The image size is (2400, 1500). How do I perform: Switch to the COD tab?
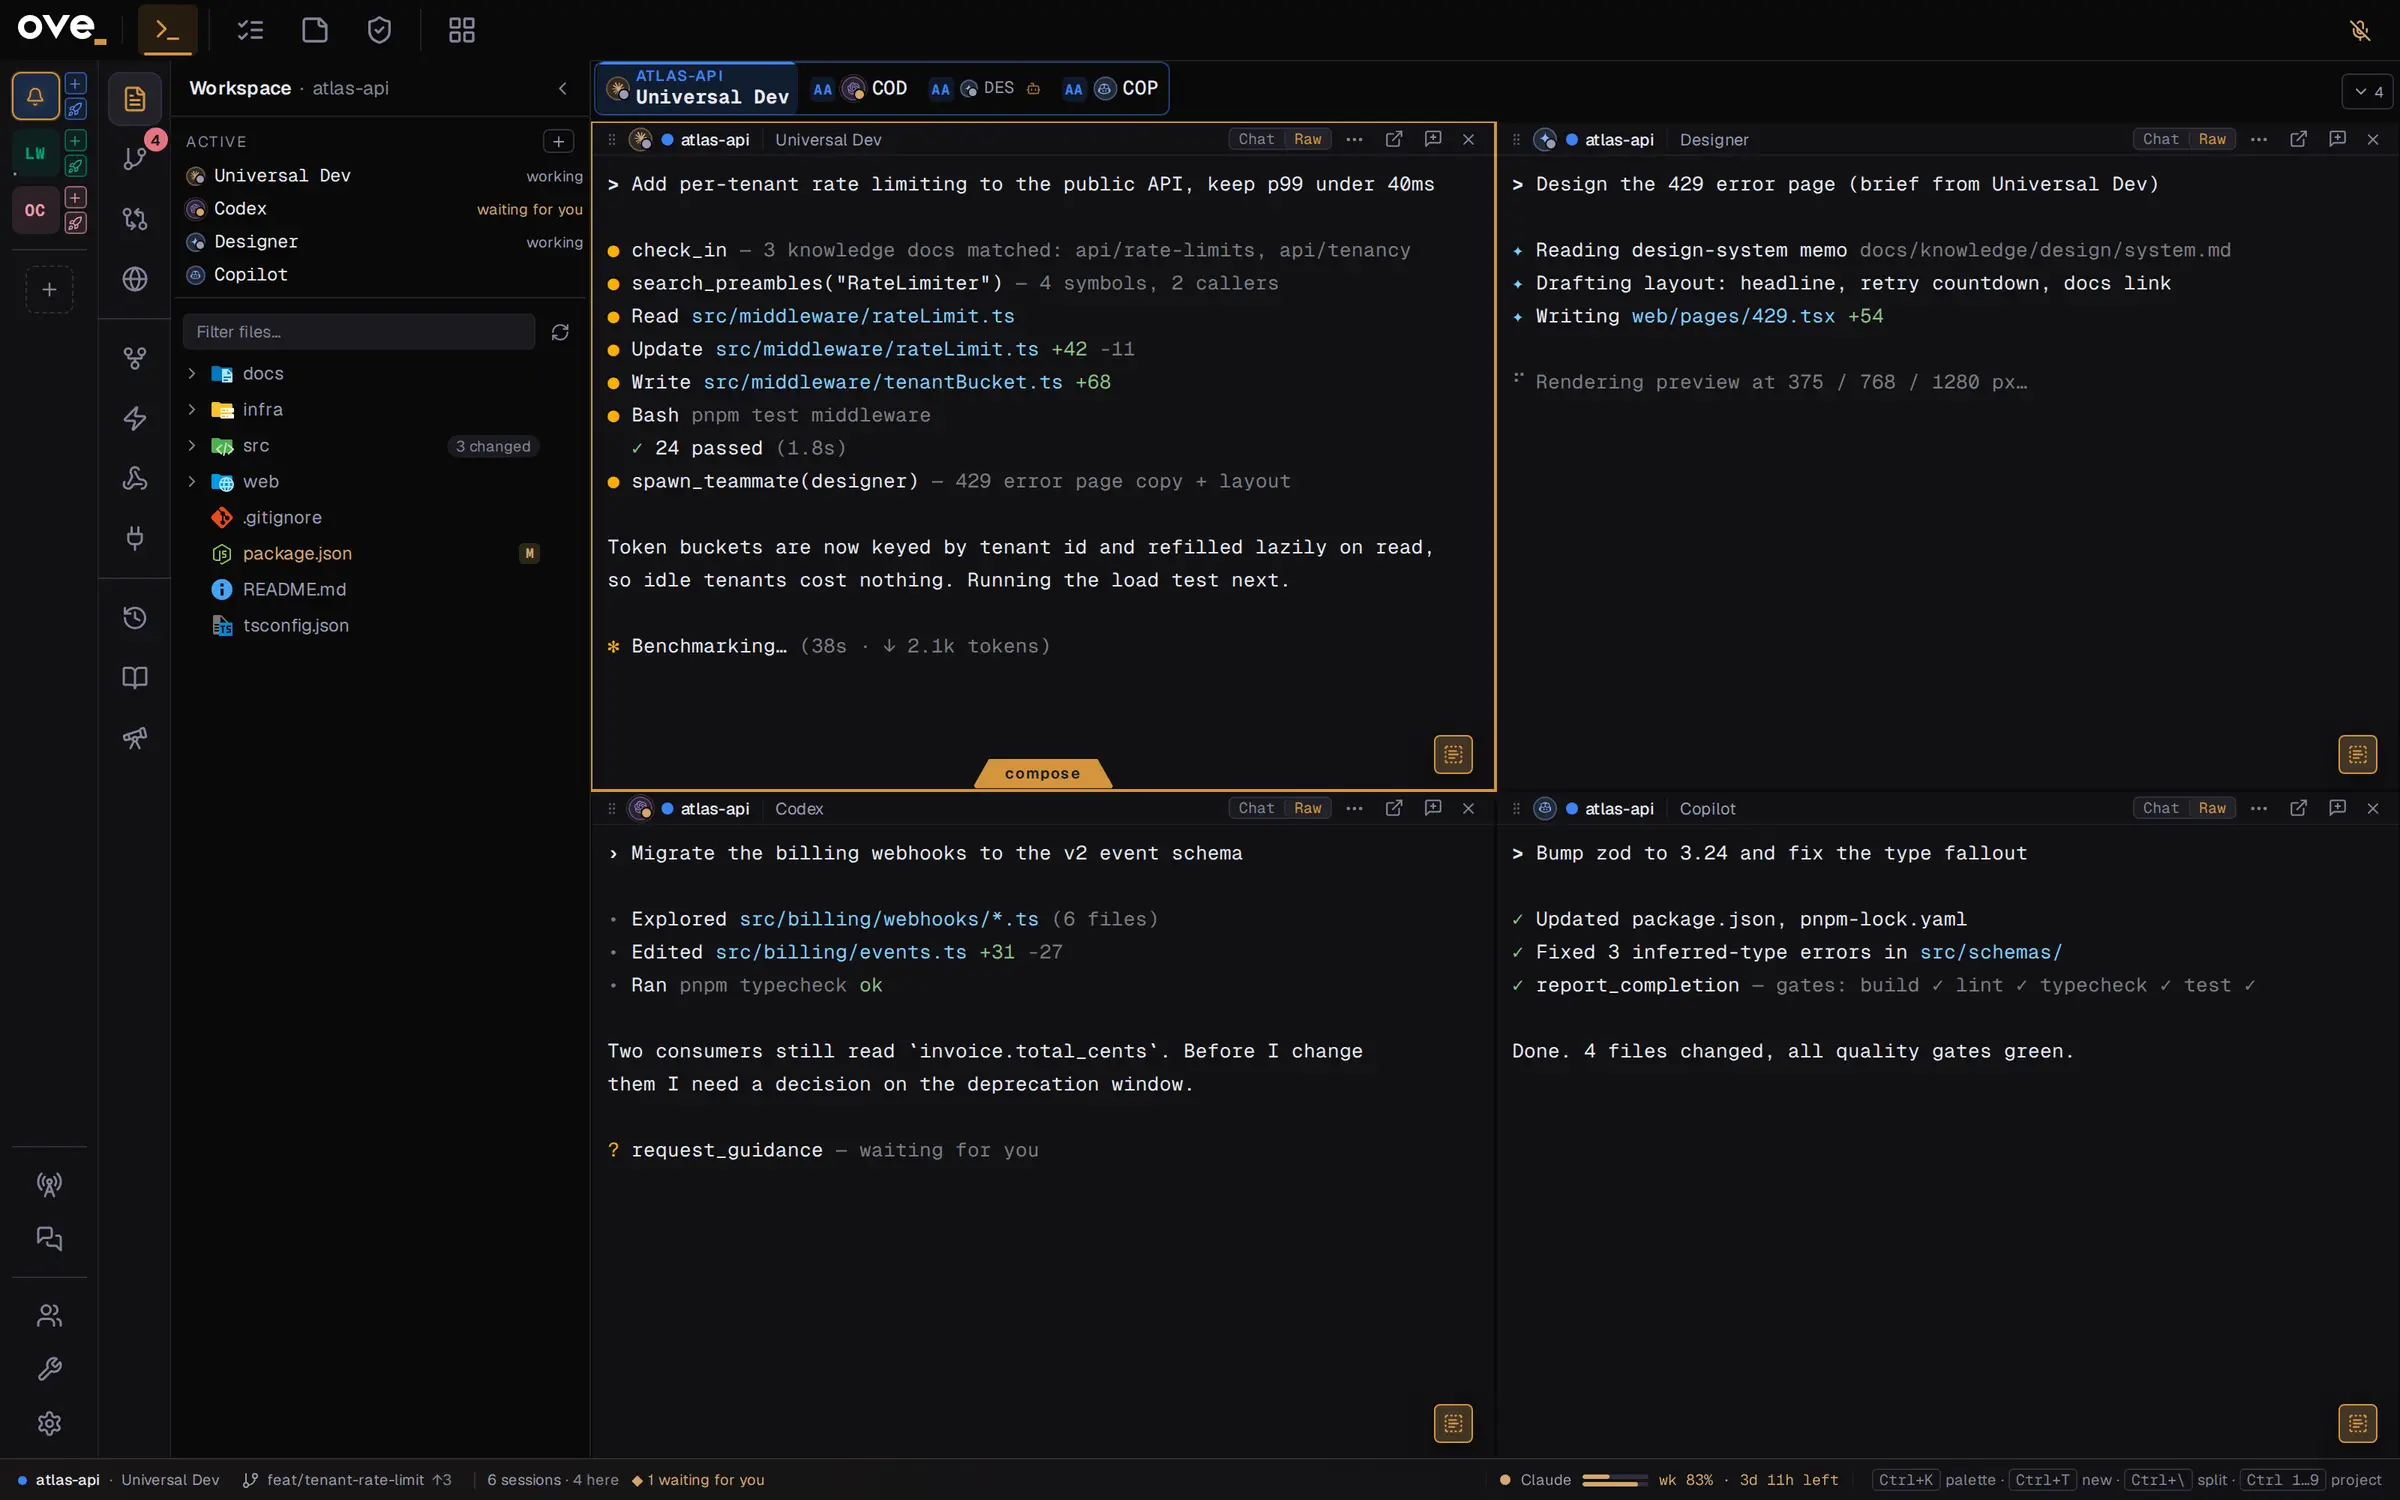pyautogui.click(x=859, y=88)
